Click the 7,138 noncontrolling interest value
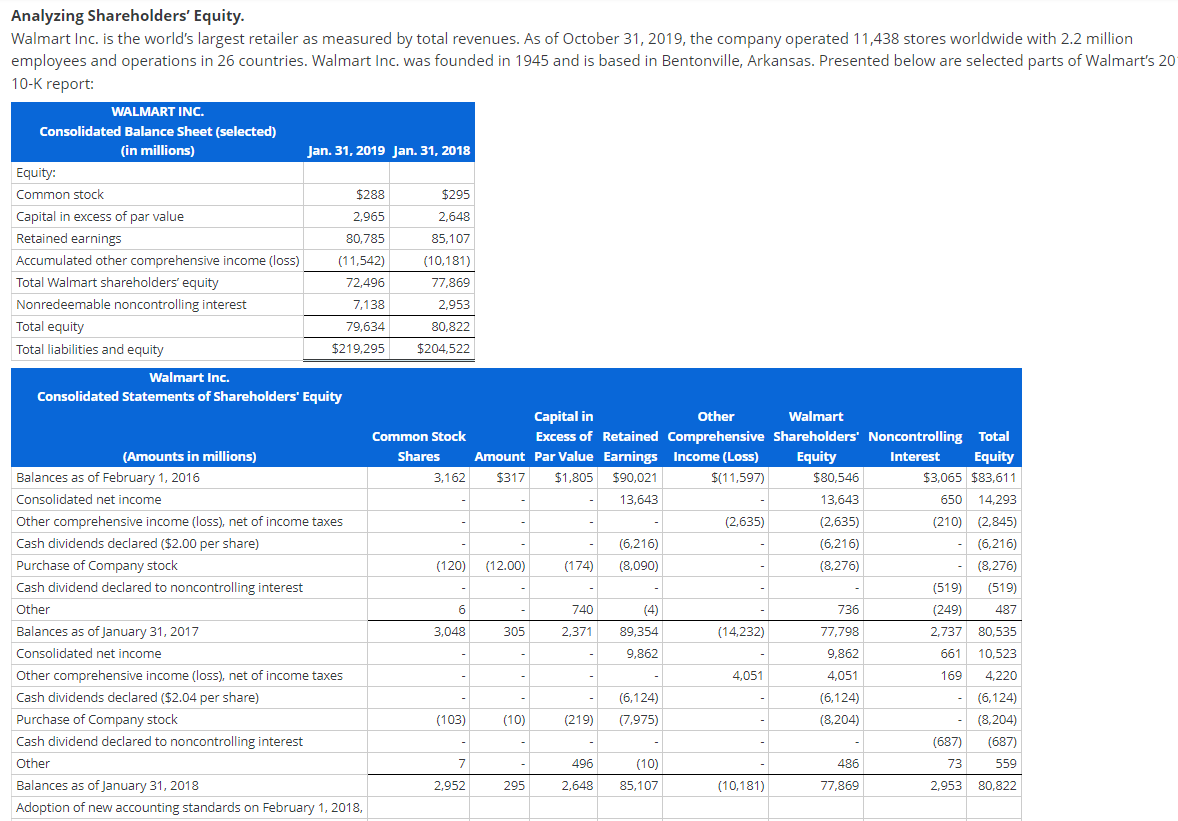The width and height of the screenshot is (1178, 821). coord(369,304)
